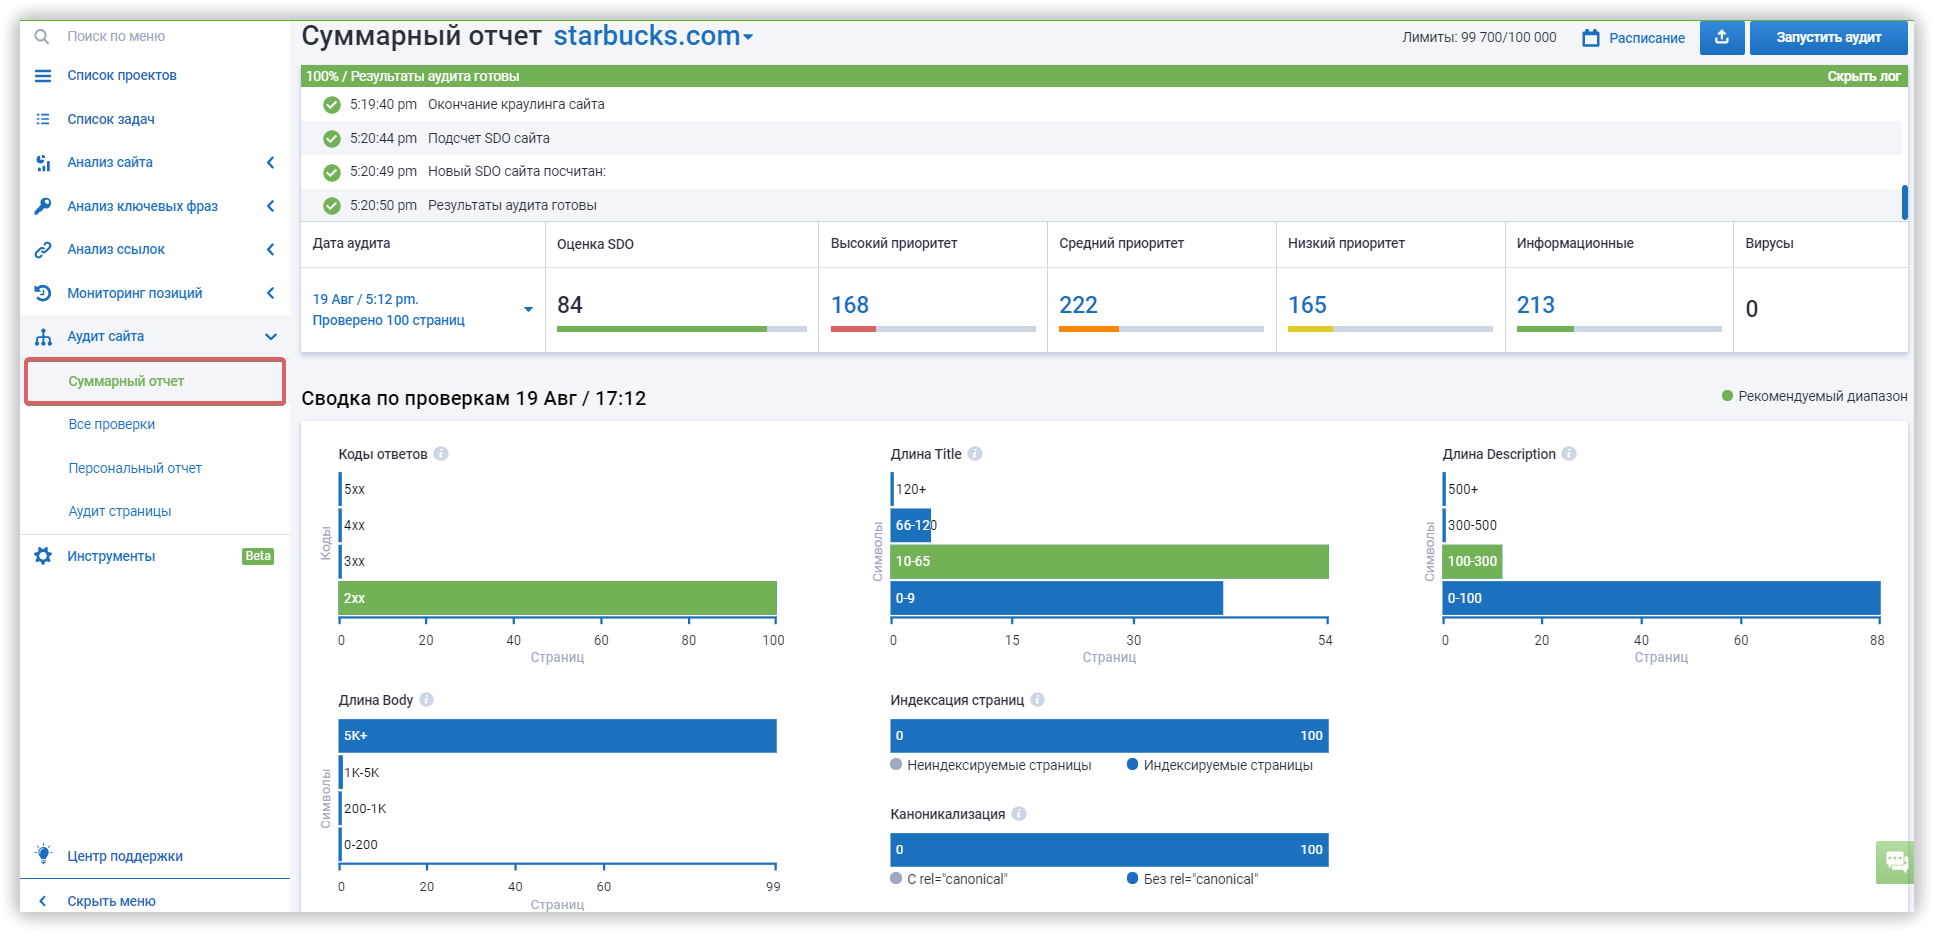Open Список проектов menu item
This screenshot has width=1934, height=932.
click(122, 76)
